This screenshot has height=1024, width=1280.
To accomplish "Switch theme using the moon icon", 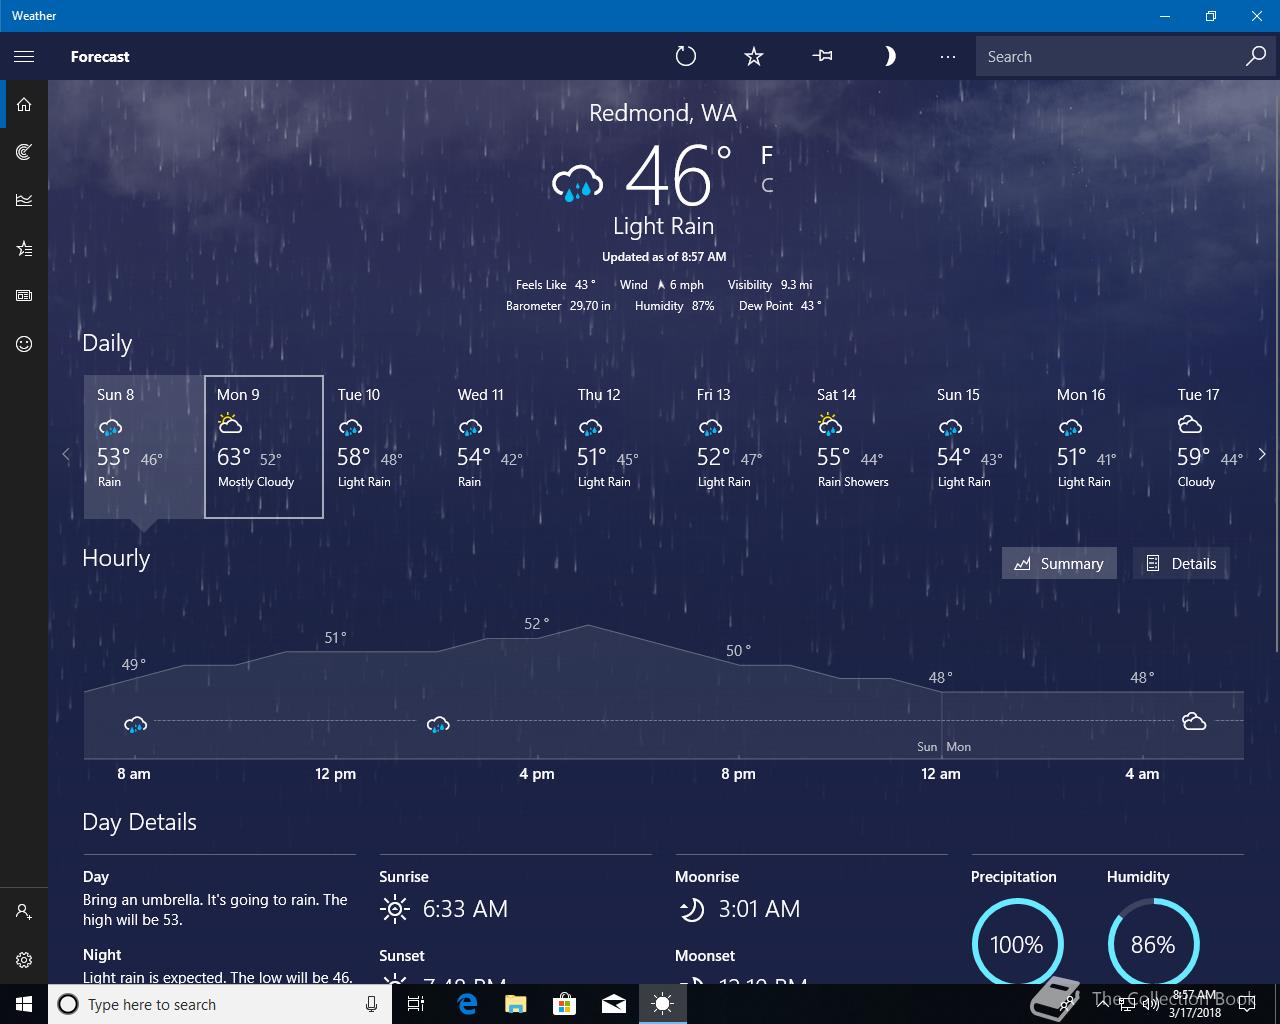I will [889, 56].
